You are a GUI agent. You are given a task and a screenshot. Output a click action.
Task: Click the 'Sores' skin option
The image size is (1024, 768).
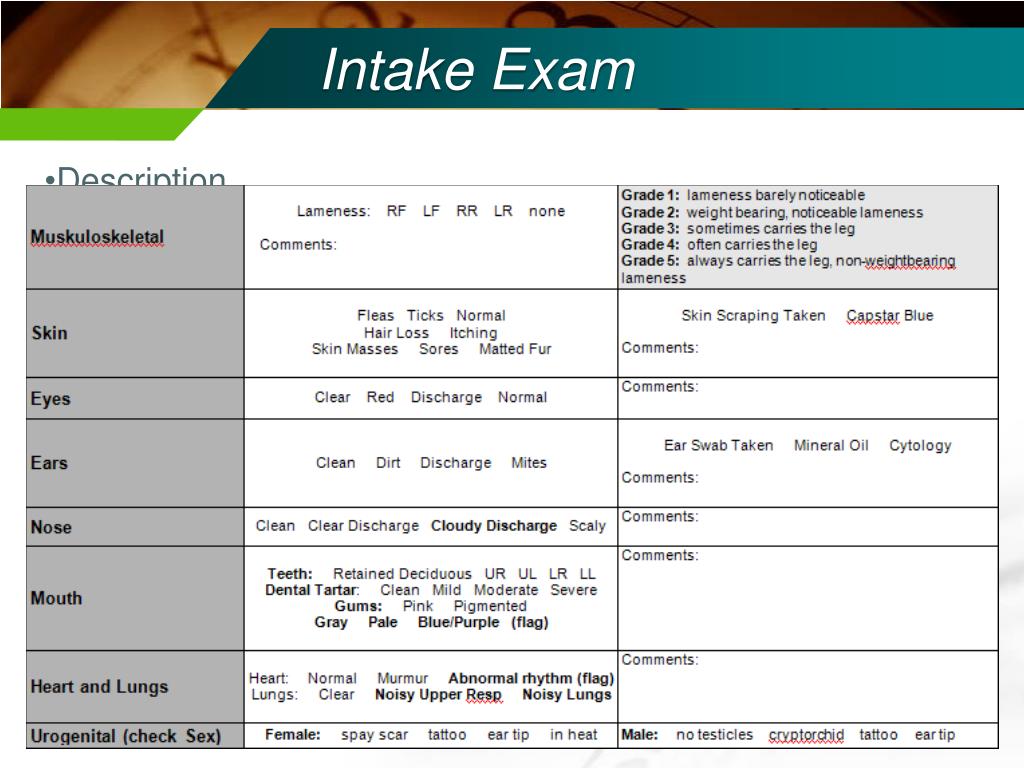coord(439,349)
